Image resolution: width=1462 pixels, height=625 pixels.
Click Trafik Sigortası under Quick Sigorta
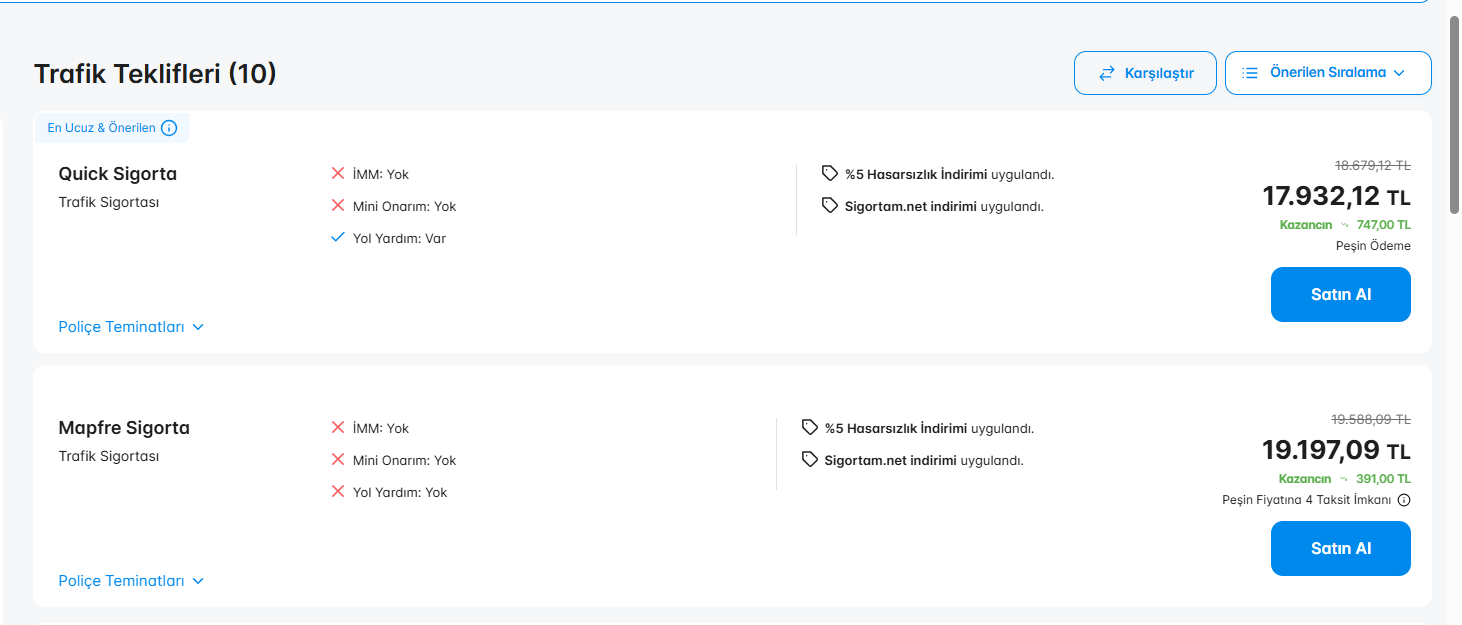tap(109, 202)
